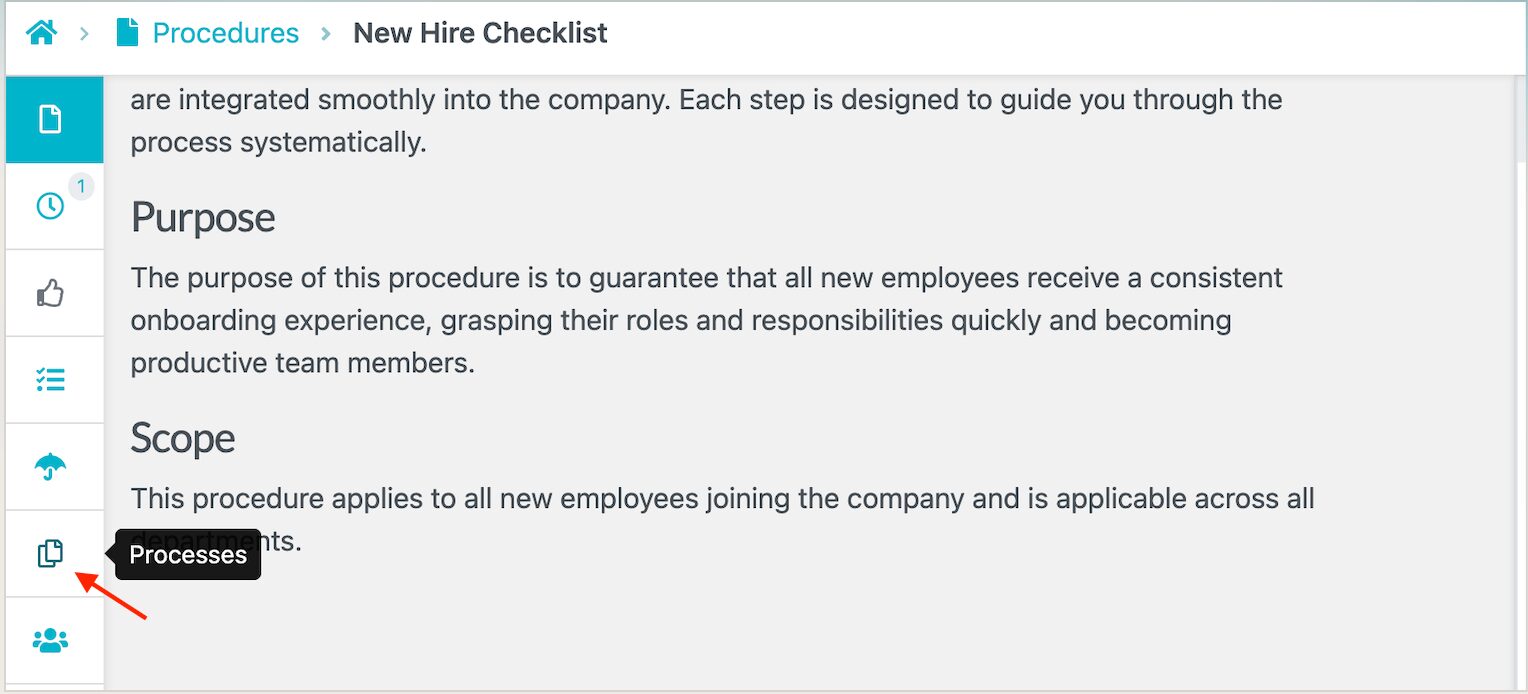The height and width of the screenshot is (694, 1528).
Task: Click the Purpose section paragraph text
Action: coord(680,320)
